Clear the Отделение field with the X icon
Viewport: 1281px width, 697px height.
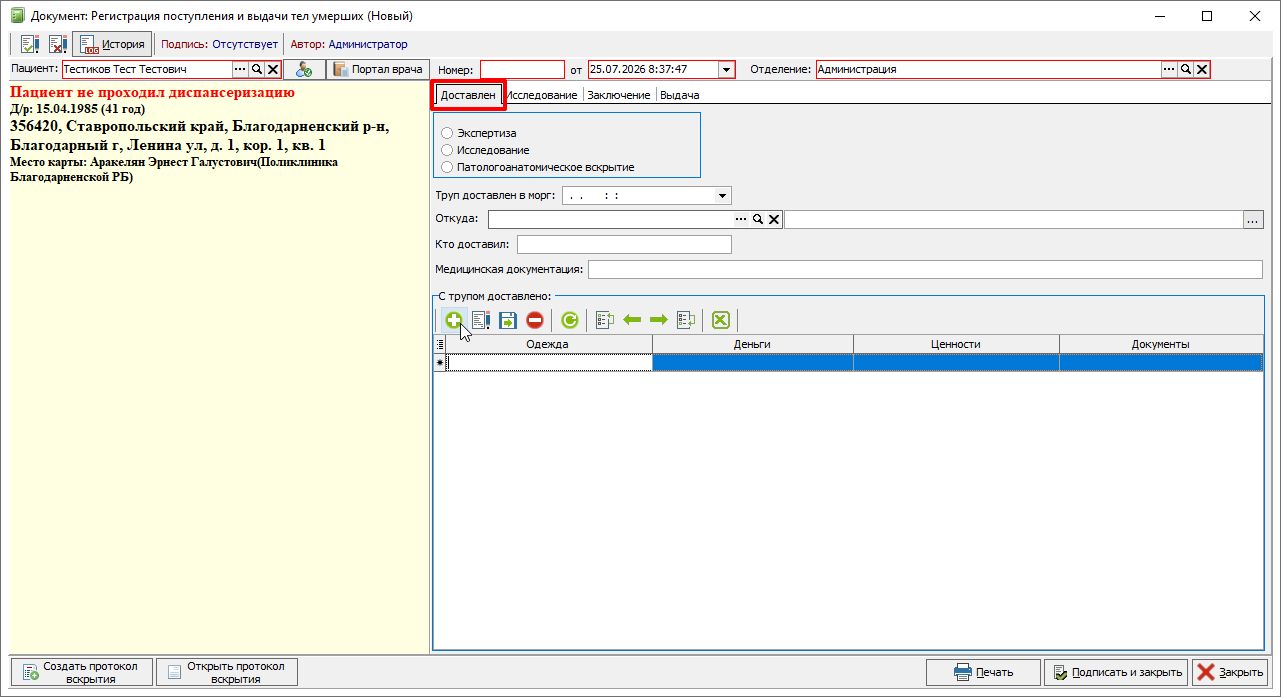tap(1202, 70)
